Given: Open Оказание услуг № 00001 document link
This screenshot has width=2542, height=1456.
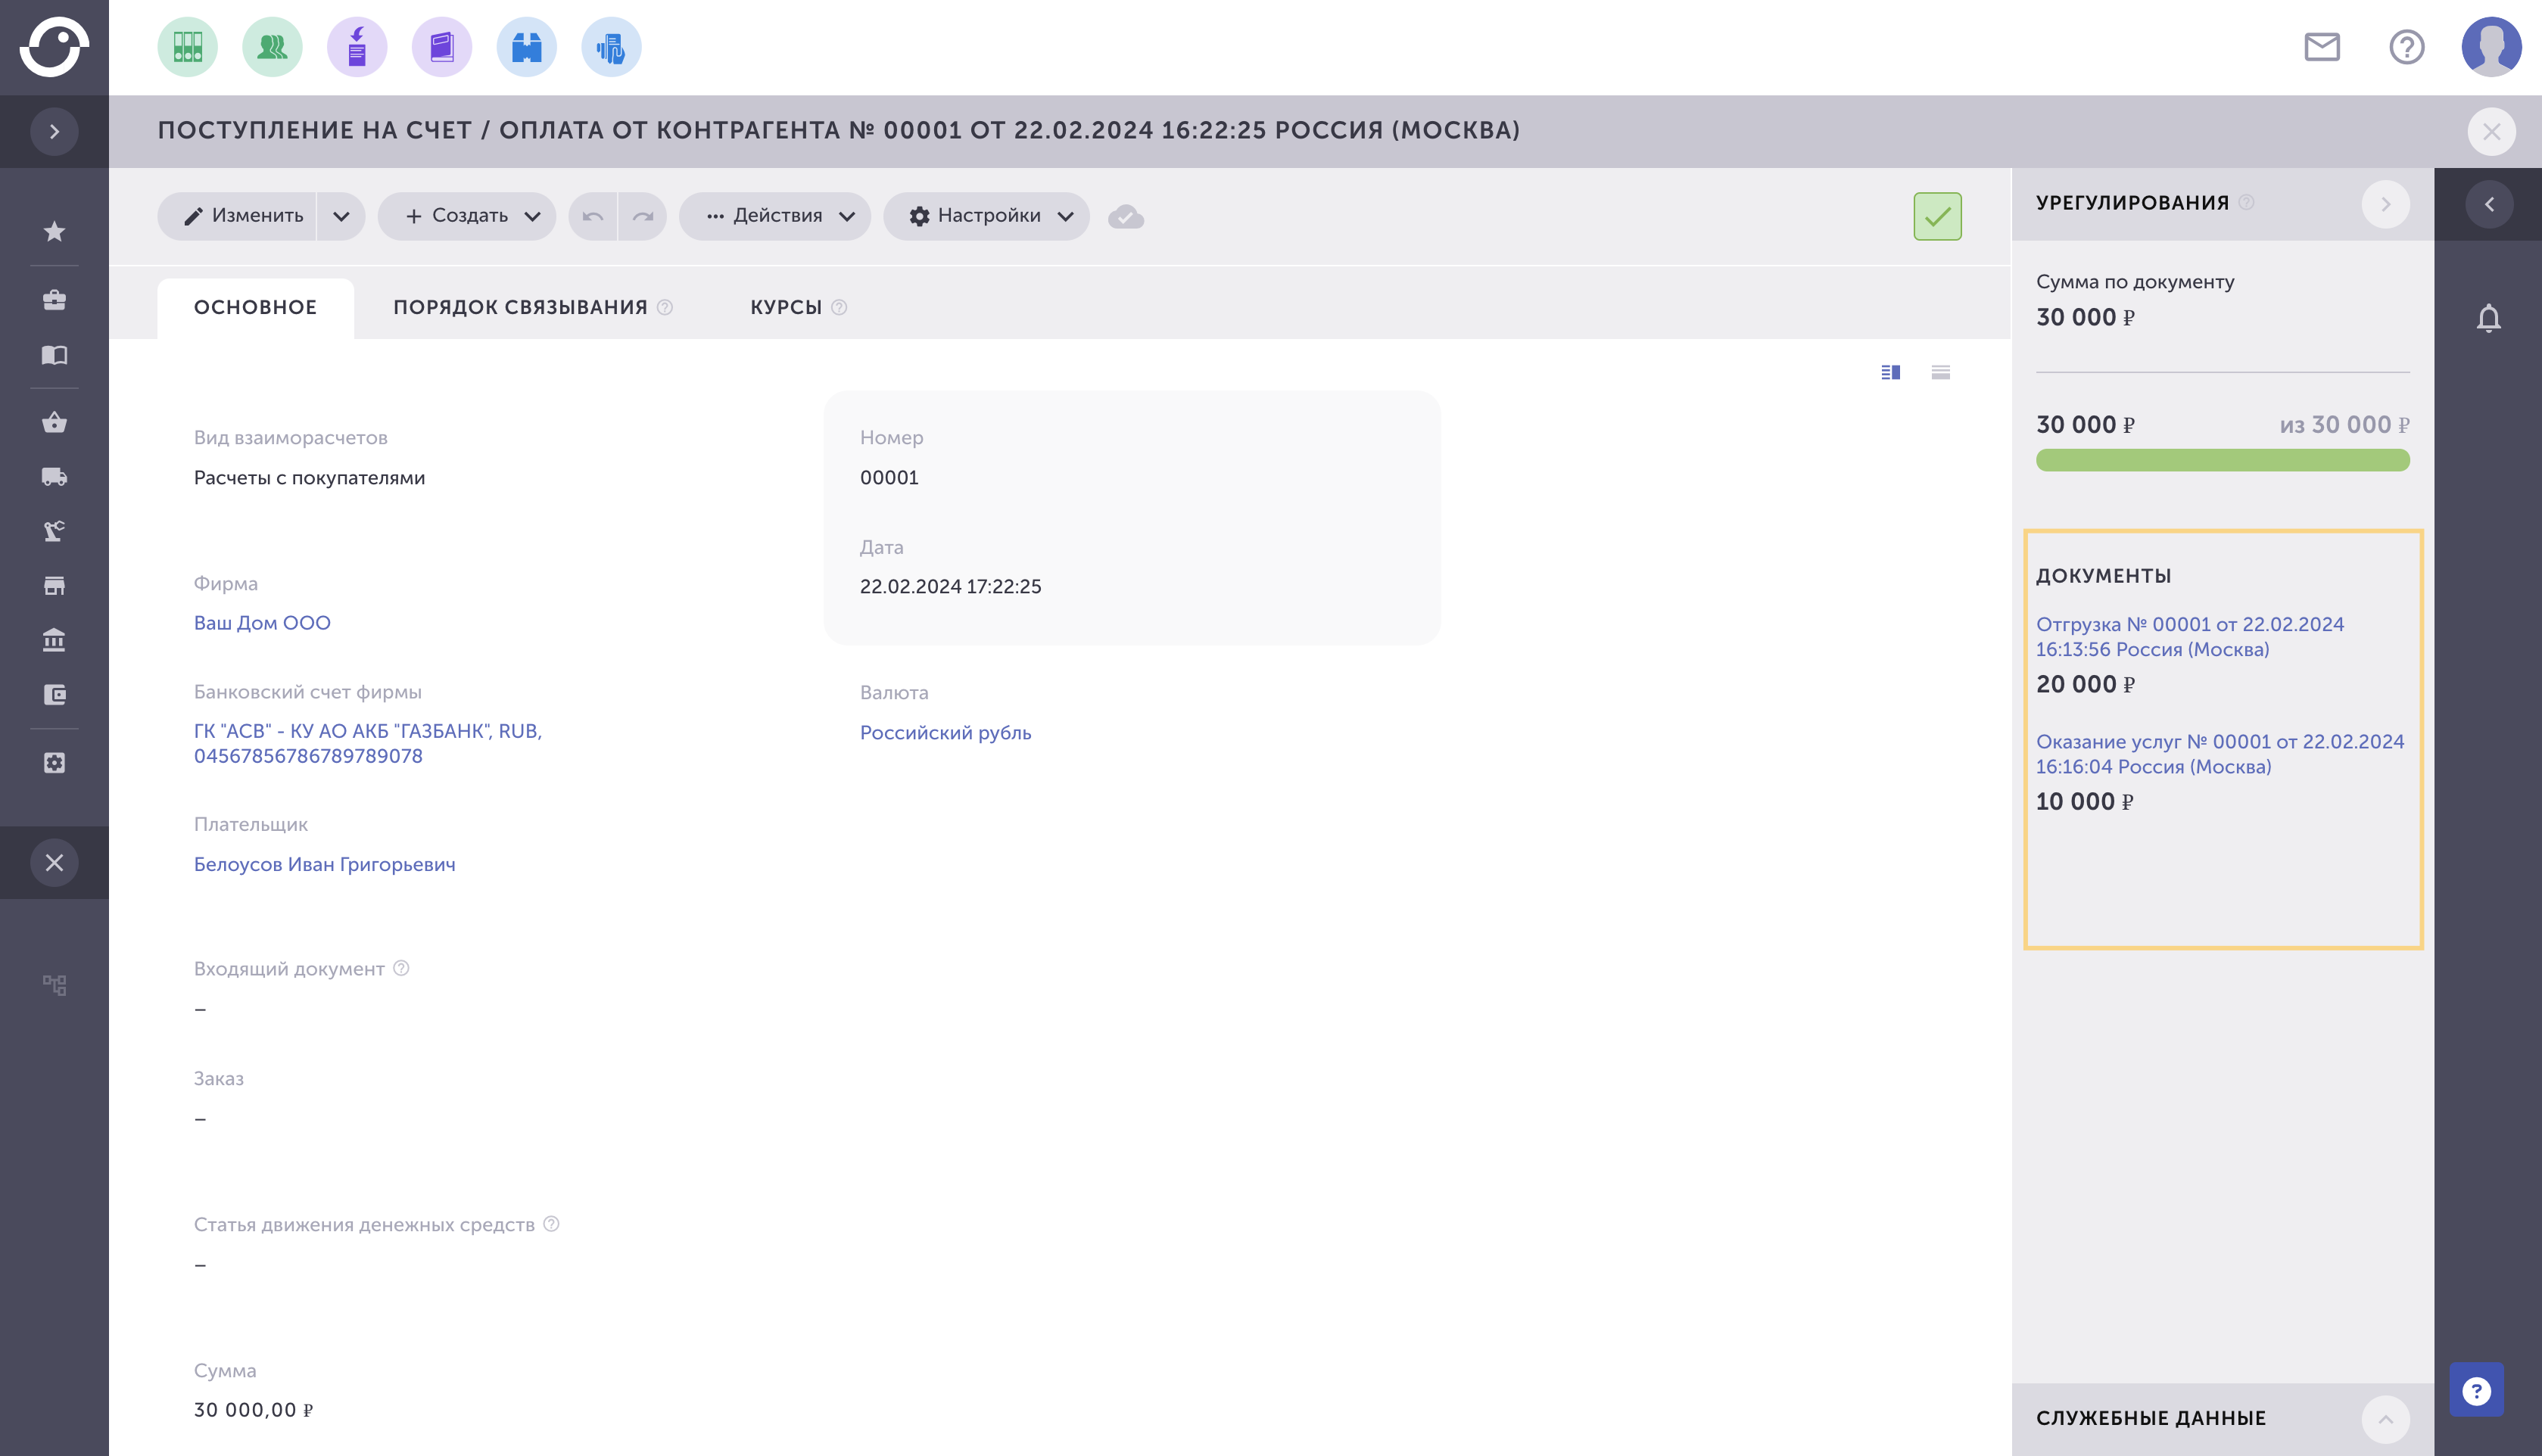Looking at the screenshot, I should click(2219, 754).
